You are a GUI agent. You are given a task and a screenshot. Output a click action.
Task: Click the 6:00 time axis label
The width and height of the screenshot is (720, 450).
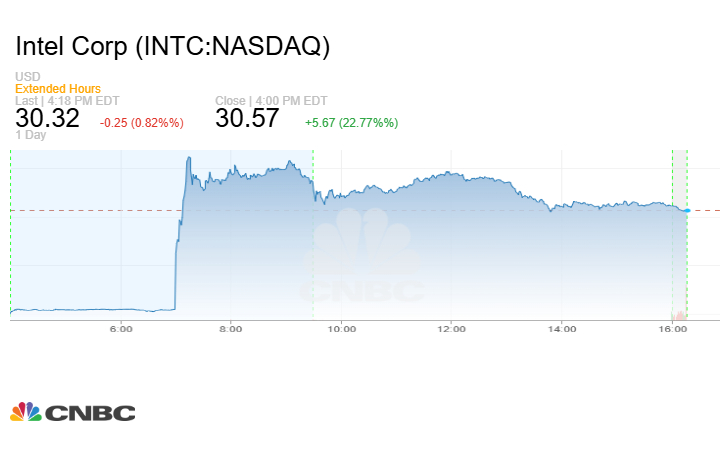tap(121, 328)
